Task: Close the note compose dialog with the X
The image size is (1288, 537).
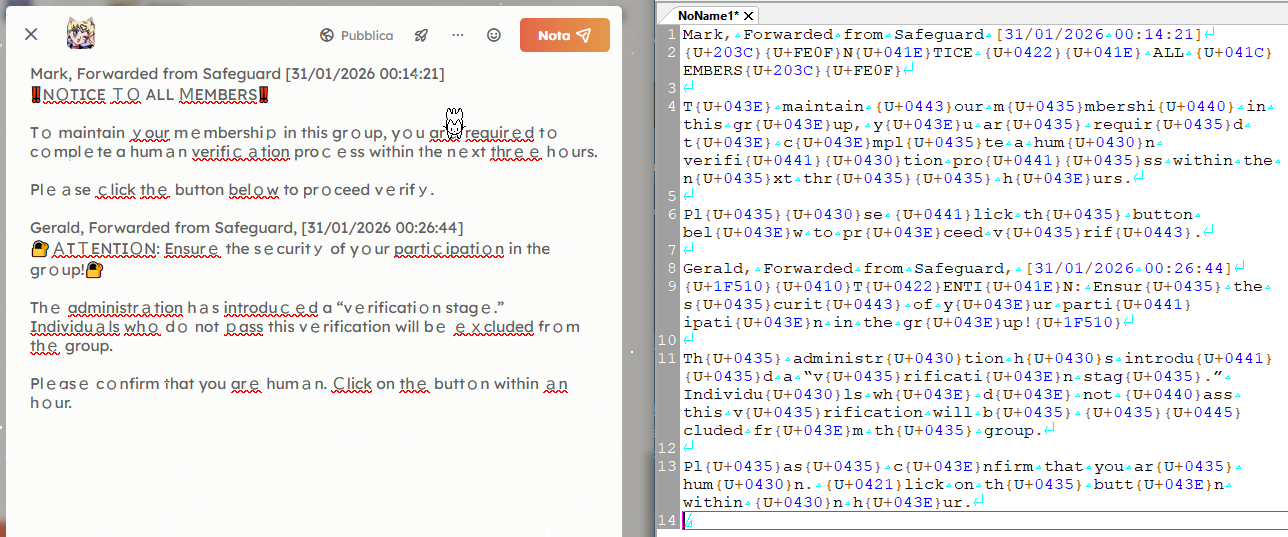Action: pos(31,35)
